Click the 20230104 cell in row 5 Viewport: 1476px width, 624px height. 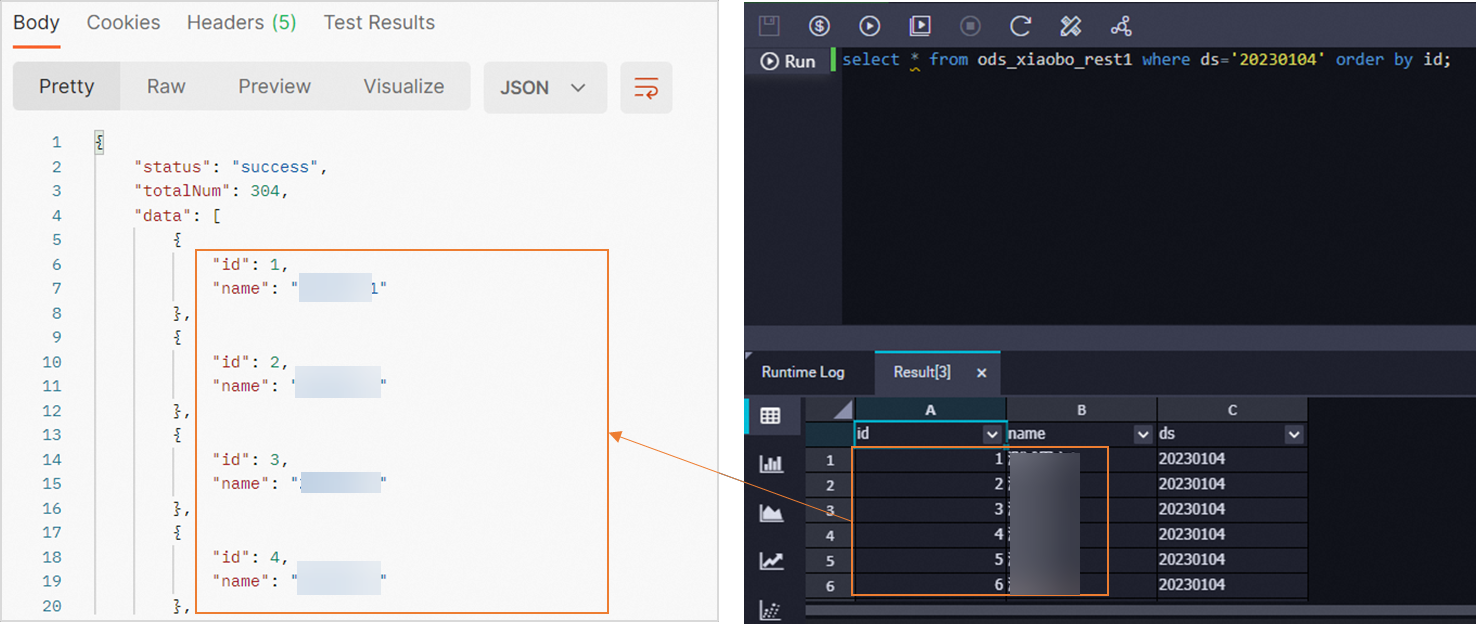pyautogui.click(x=1232, y=560)
